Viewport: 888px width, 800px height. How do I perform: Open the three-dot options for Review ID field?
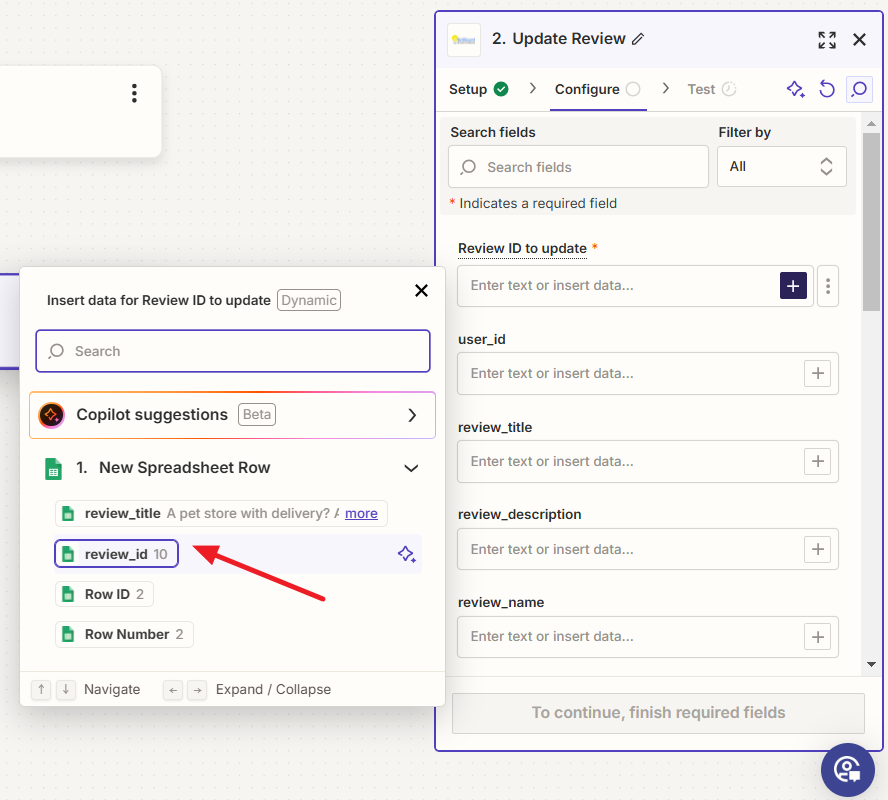point(828,286)
